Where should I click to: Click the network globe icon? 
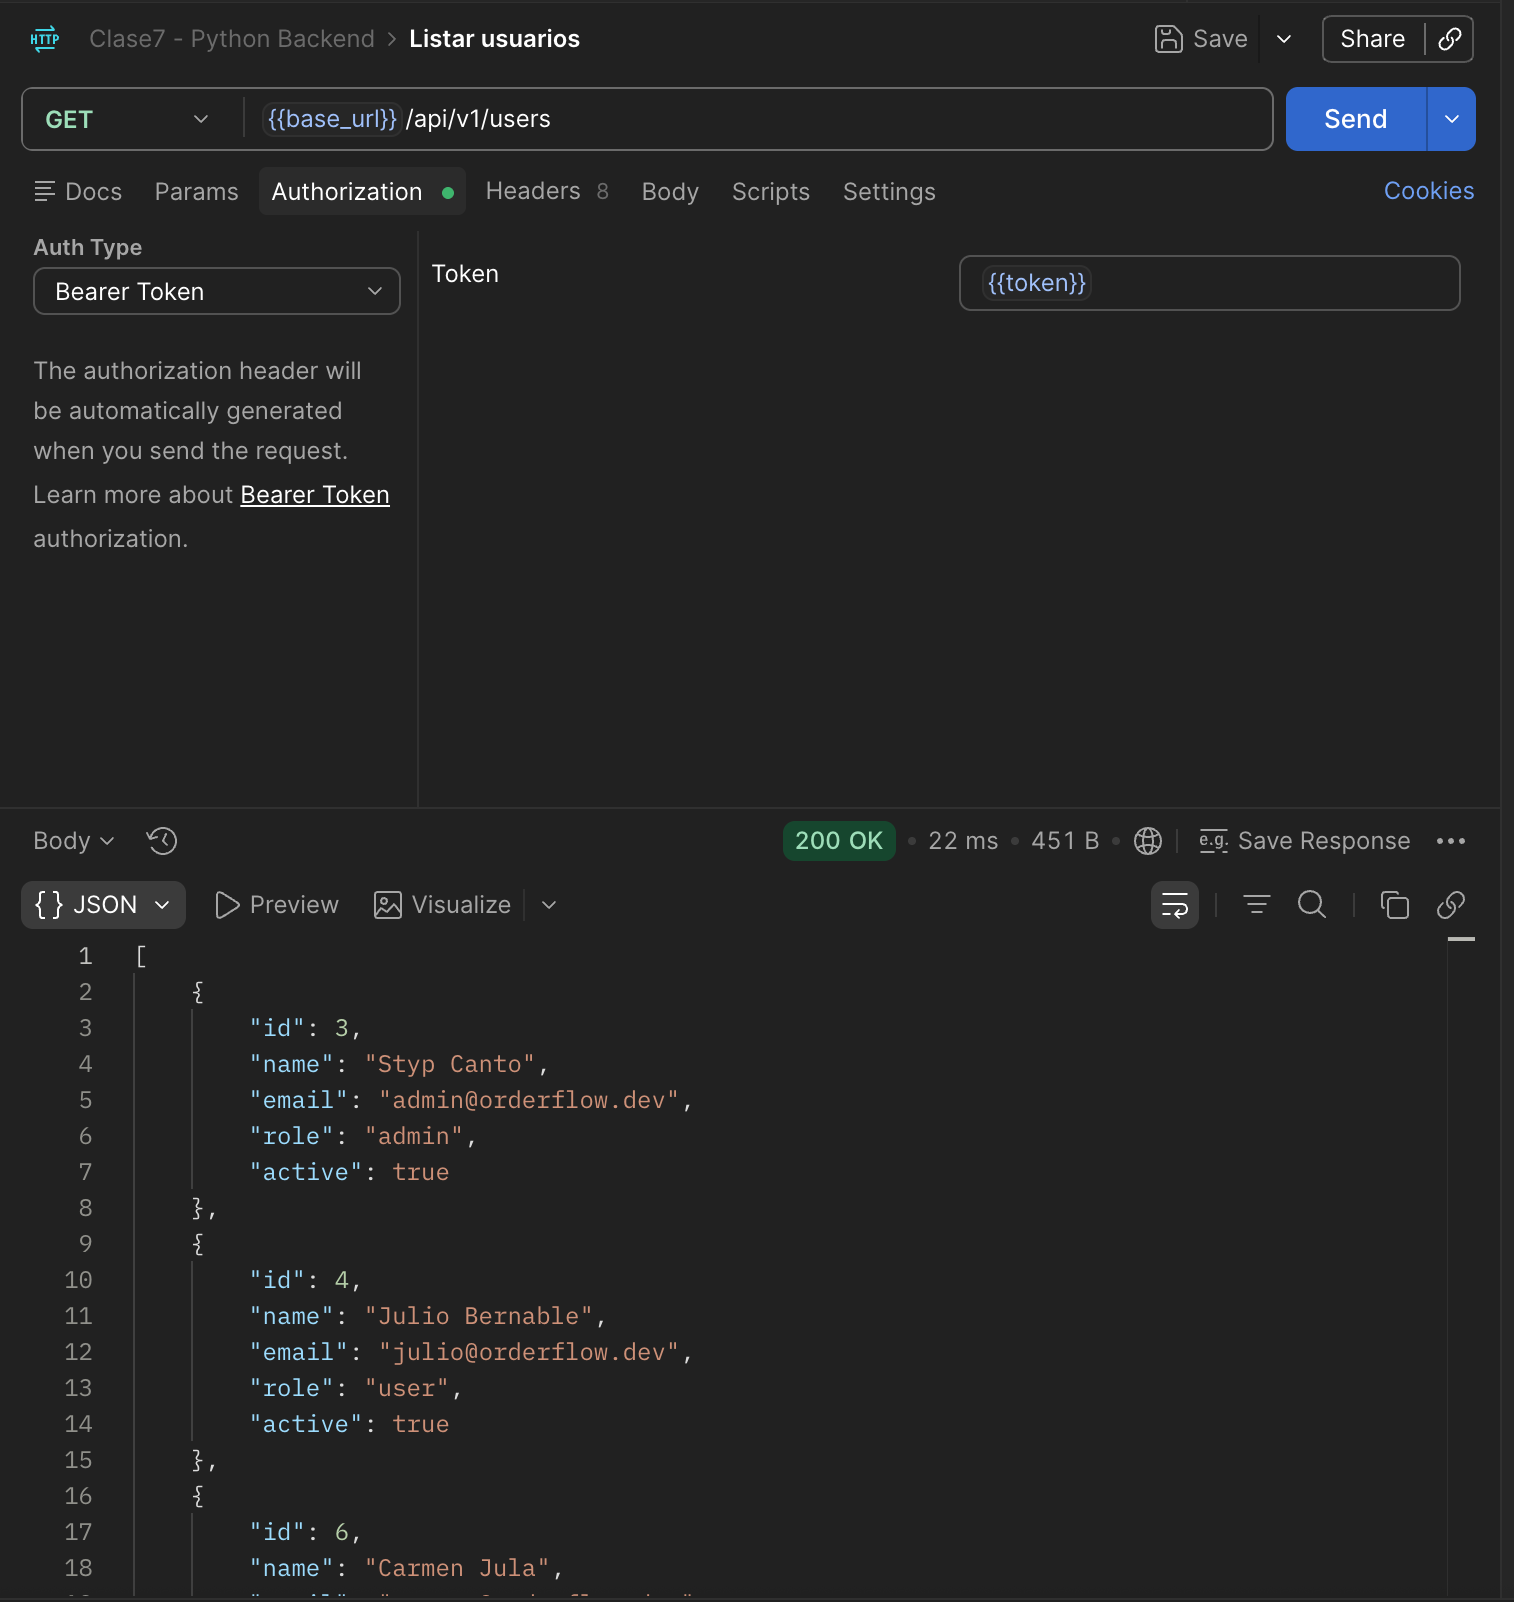[1148, 841]
